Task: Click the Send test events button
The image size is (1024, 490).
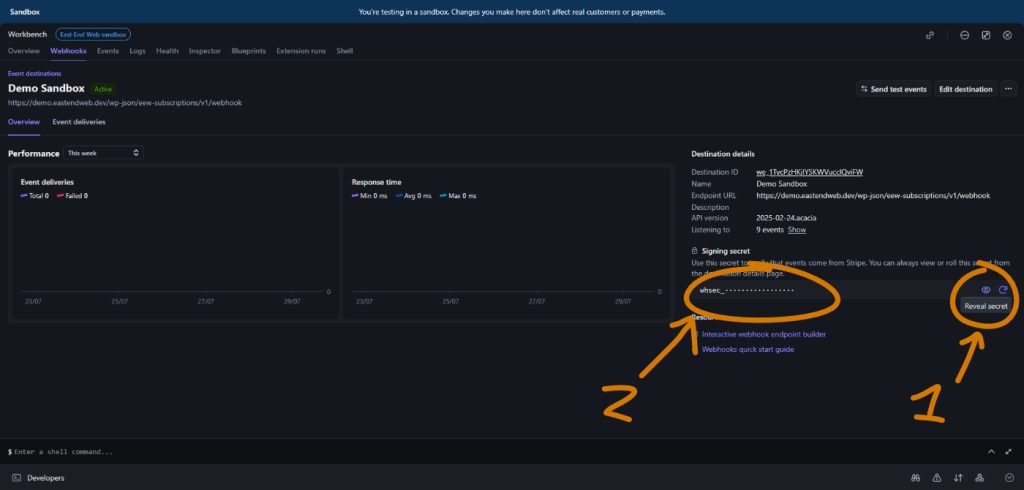Action: (x=893, y=89)
